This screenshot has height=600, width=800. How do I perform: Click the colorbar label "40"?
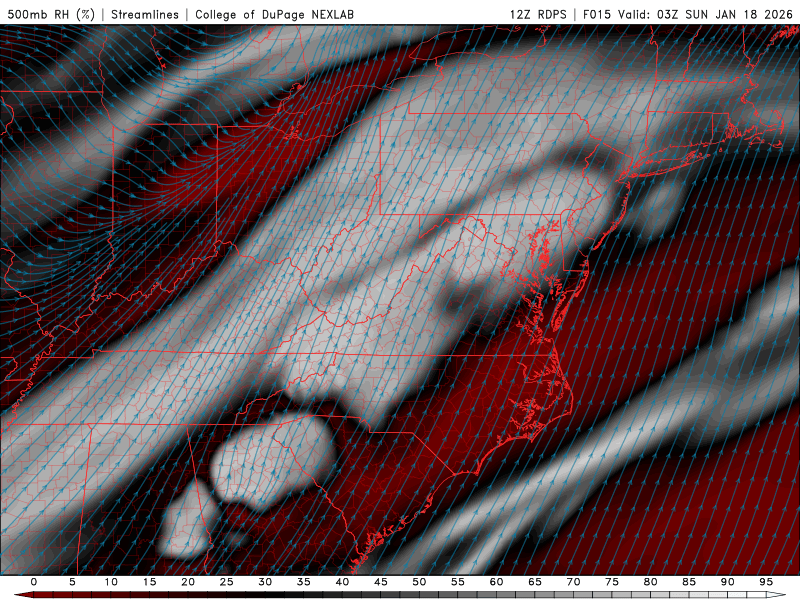point(342,582)
